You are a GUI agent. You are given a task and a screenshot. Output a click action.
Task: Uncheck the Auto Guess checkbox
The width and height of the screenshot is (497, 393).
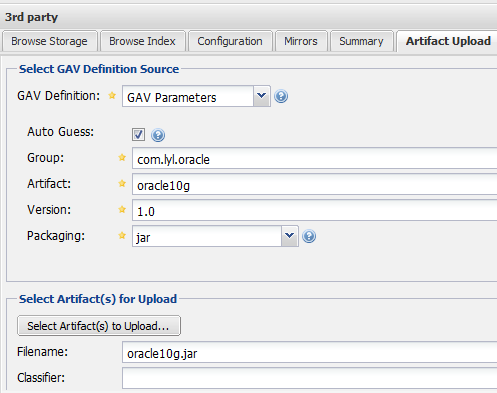coord(138,135)
